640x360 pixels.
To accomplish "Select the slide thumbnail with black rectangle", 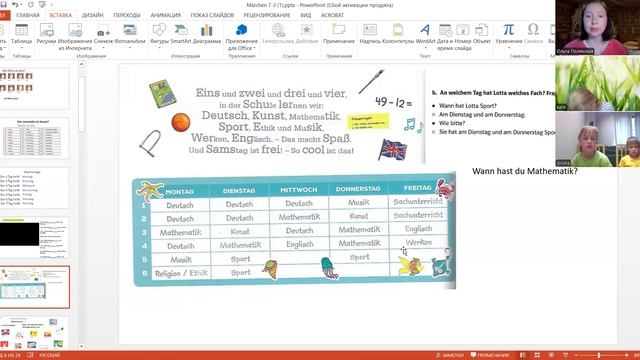I will (35, 238).
